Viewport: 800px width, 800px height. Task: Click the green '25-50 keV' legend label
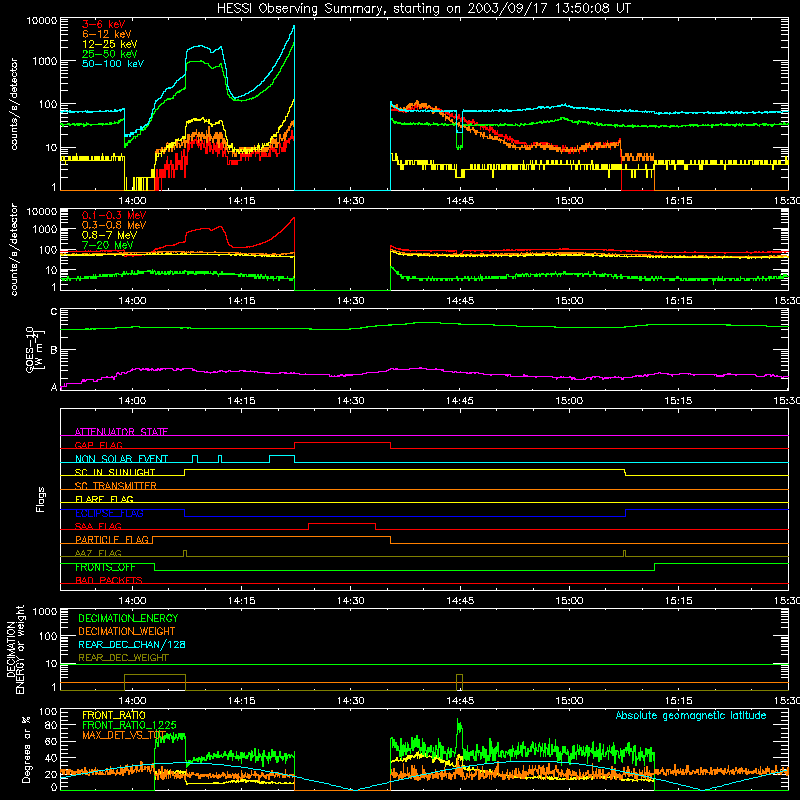coord(110,54)
